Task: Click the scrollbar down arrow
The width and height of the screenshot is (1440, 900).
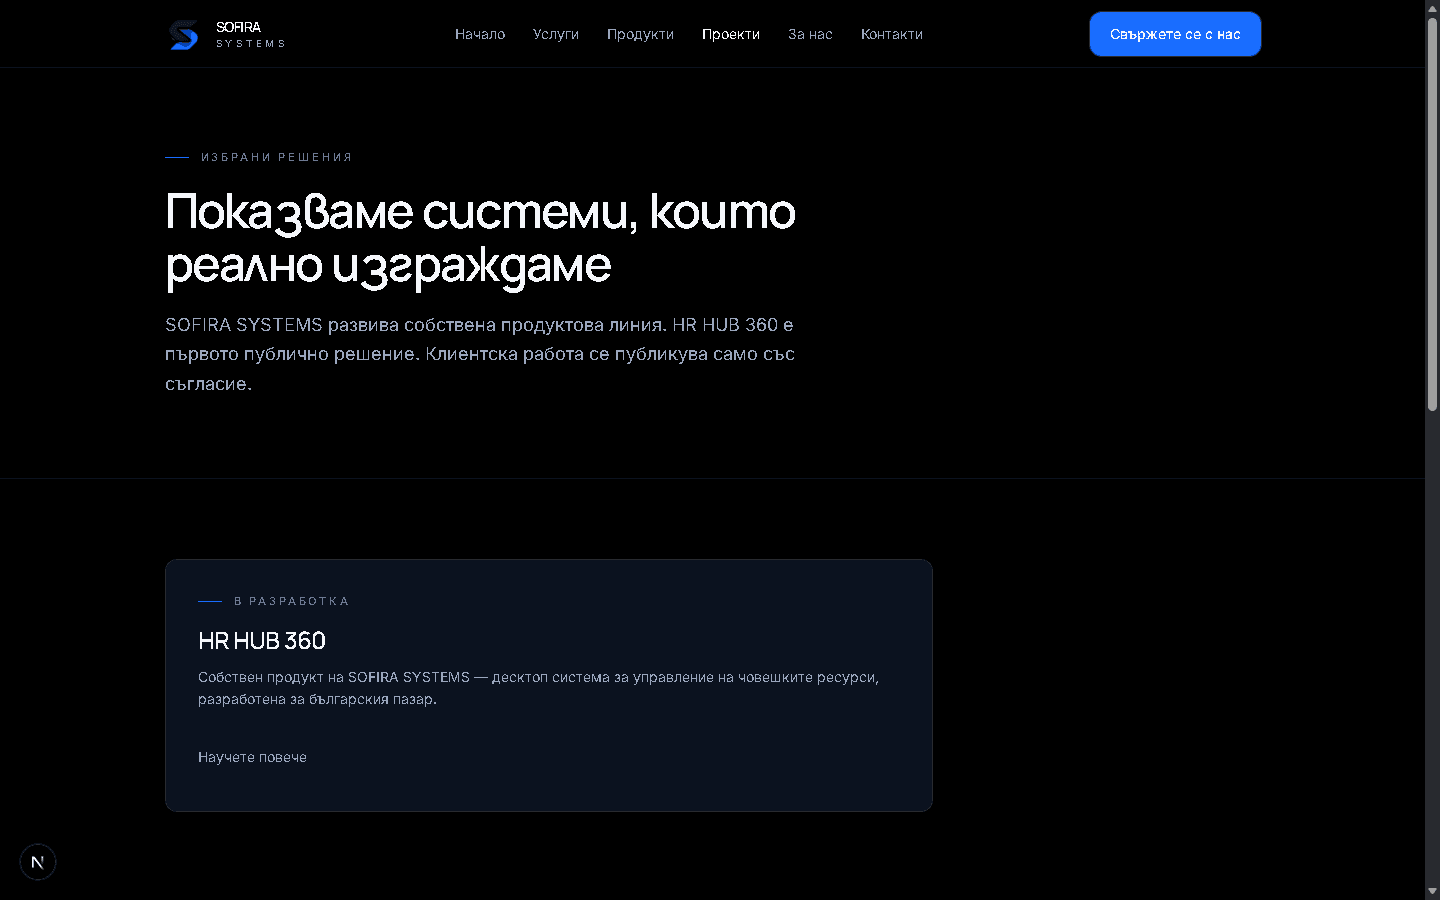Action: click(x=1432, y=891)
